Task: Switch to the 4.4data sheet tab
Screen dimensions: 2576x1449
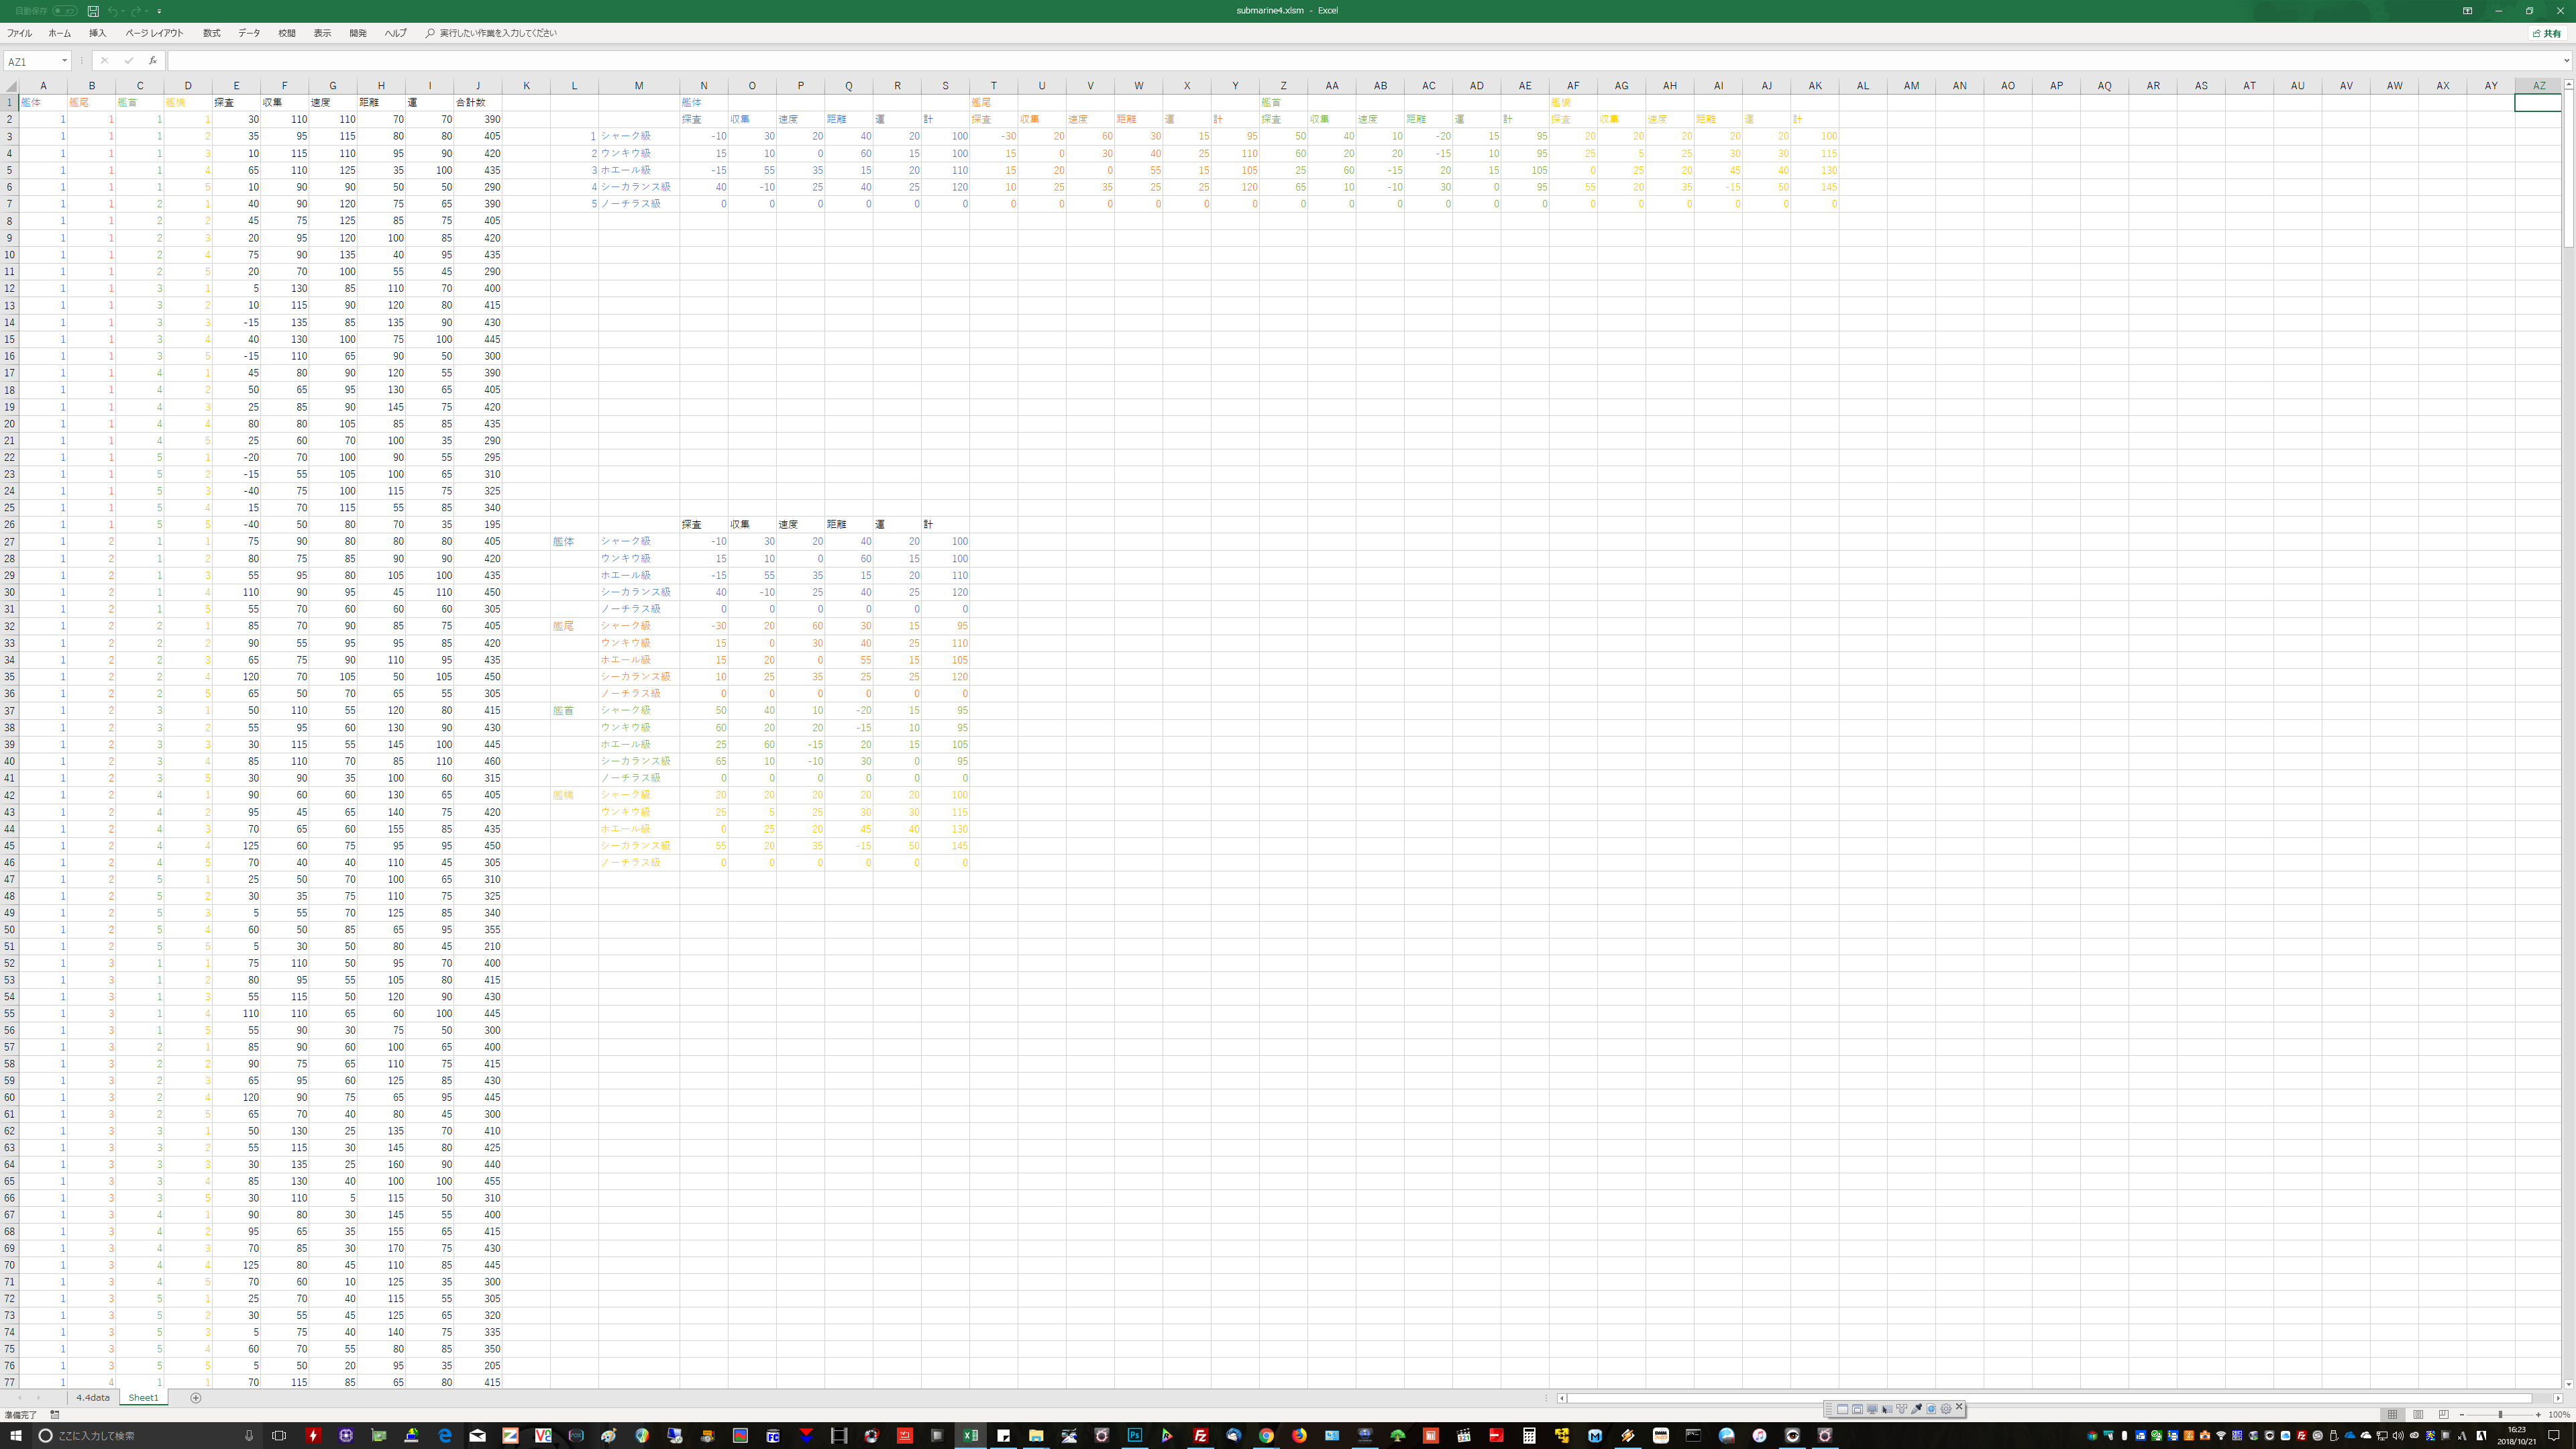Action: (93, 1397)
